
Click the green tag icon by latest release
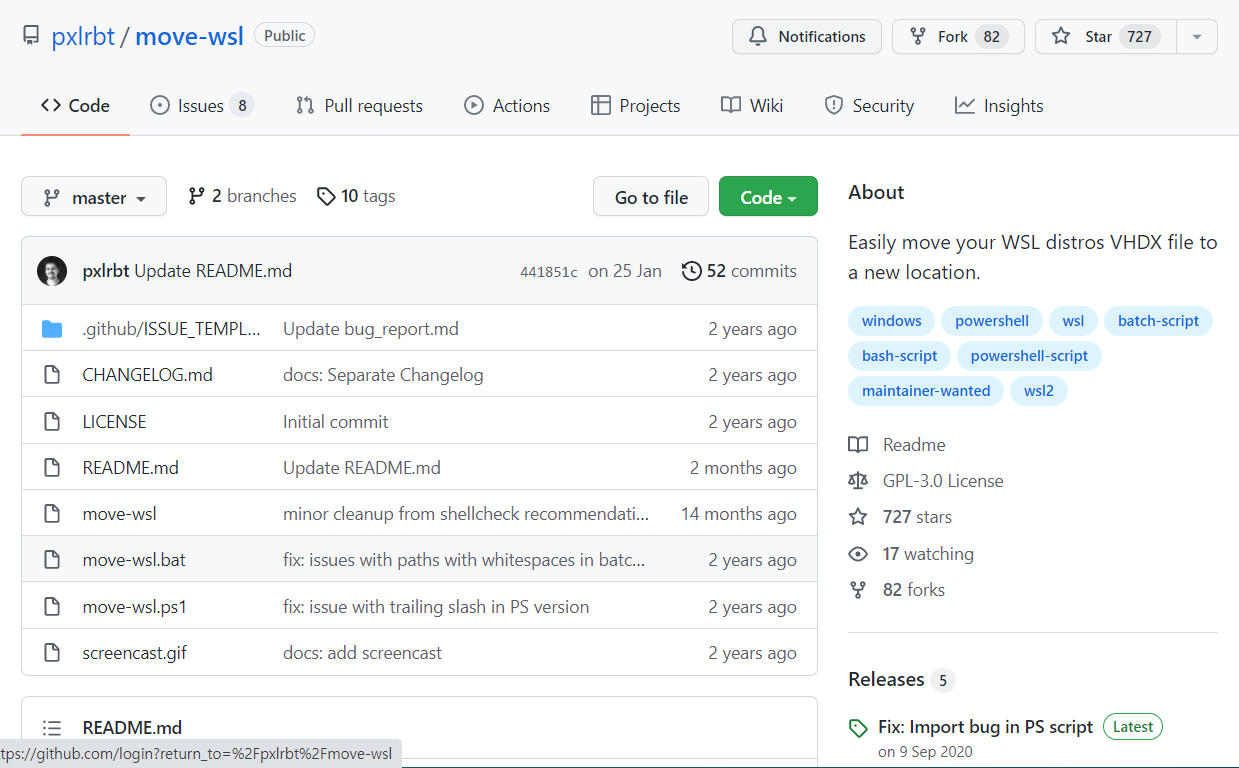click(x=858, y=728)
